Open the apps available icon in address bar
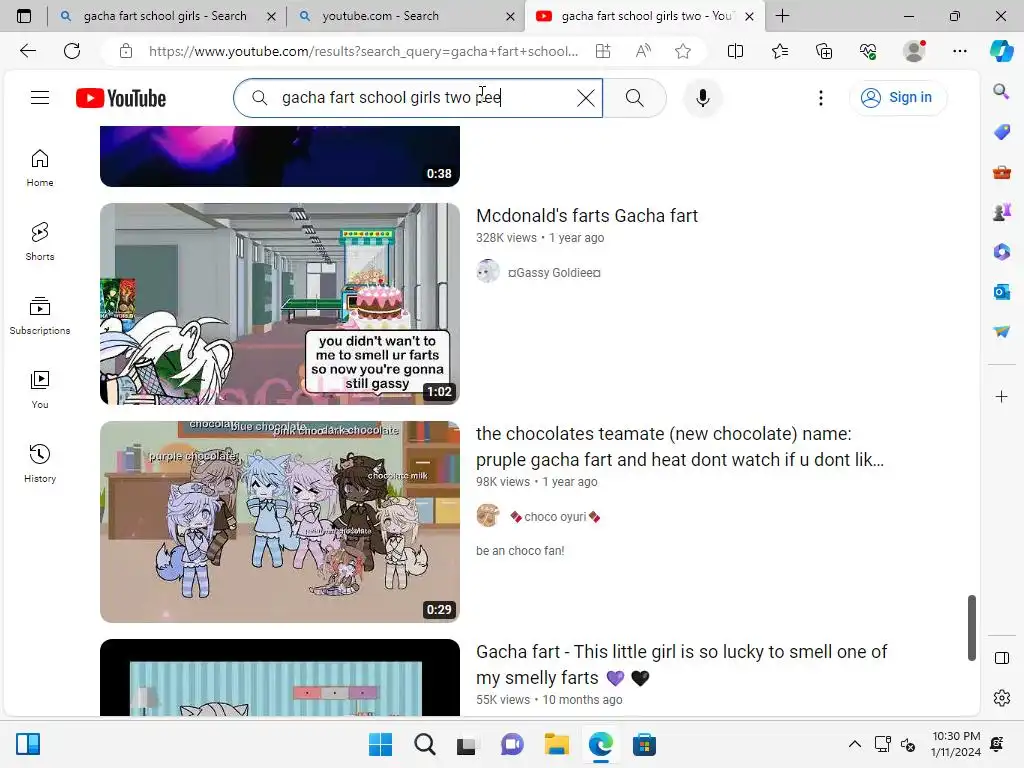1024x768 pixels. (603, 51)
